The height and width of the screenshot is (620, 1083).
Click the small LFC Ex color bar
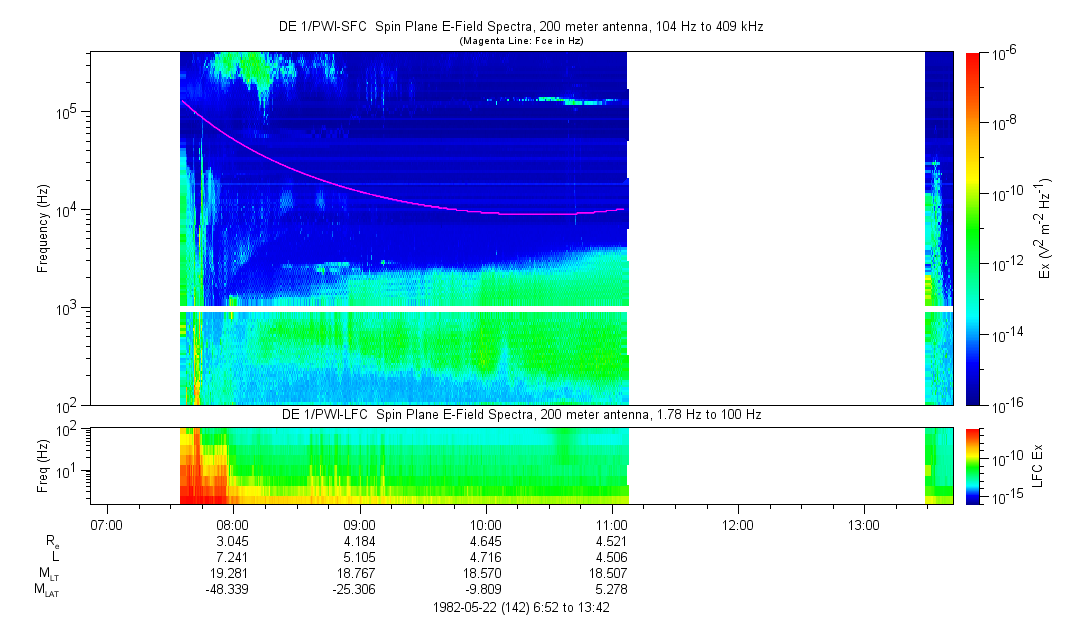(x=972, y=465)
